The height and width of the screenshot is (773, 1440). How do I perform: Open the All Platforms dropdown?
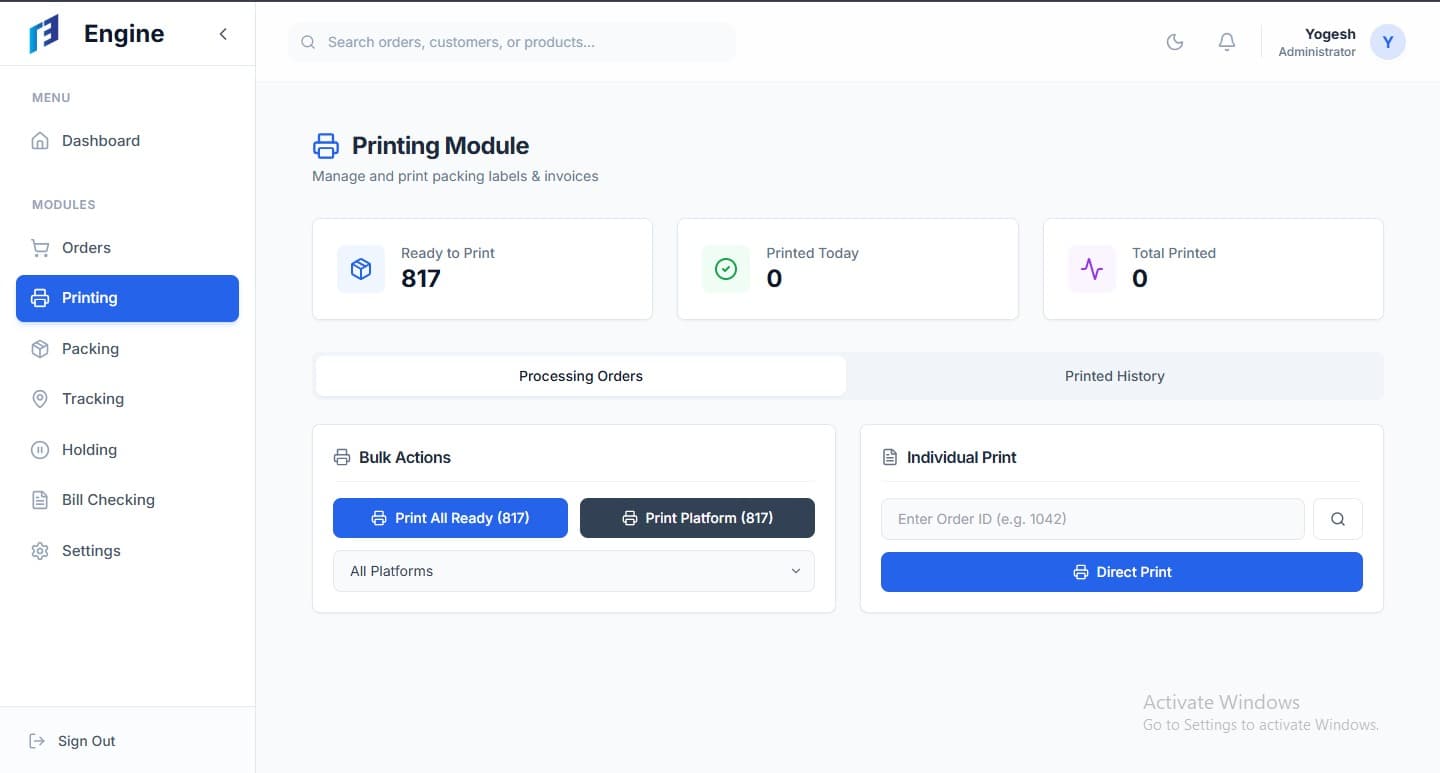573,571
